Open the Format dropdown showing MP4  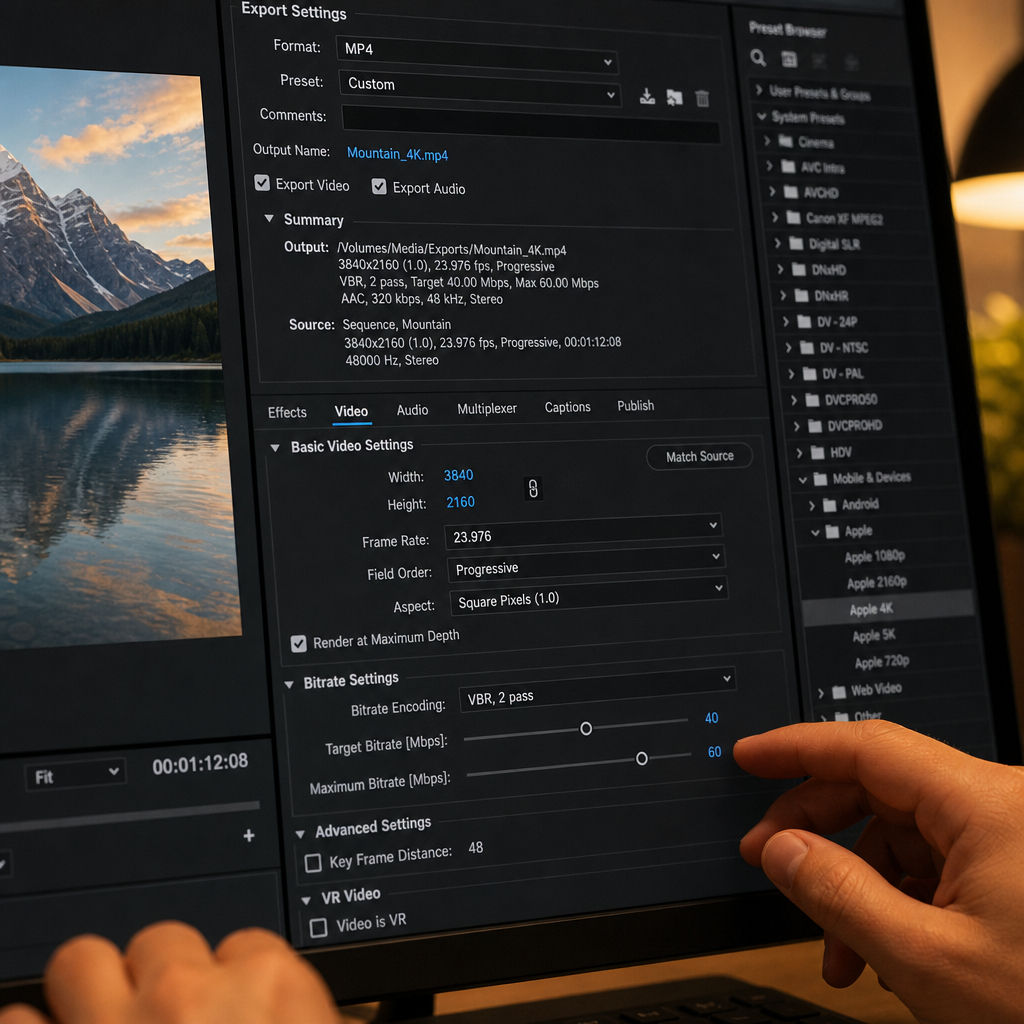[x=477, y=52]
